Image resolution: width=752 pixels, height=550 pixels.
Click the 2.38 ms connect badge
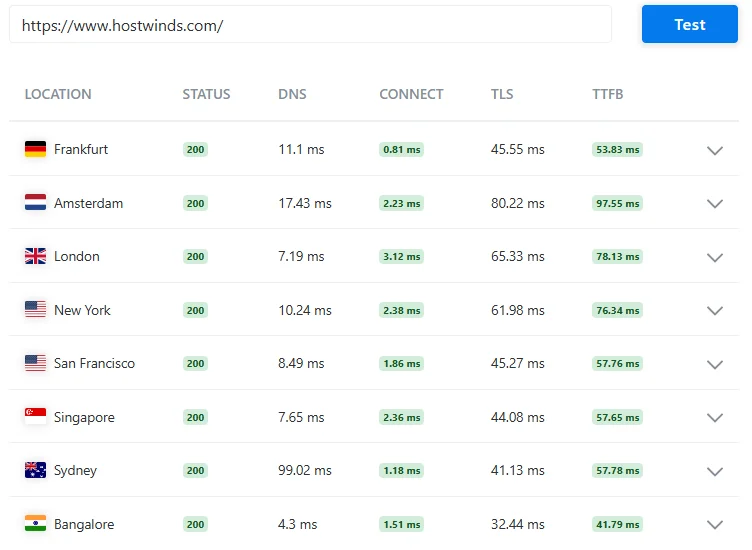click(x=401, y=310)
